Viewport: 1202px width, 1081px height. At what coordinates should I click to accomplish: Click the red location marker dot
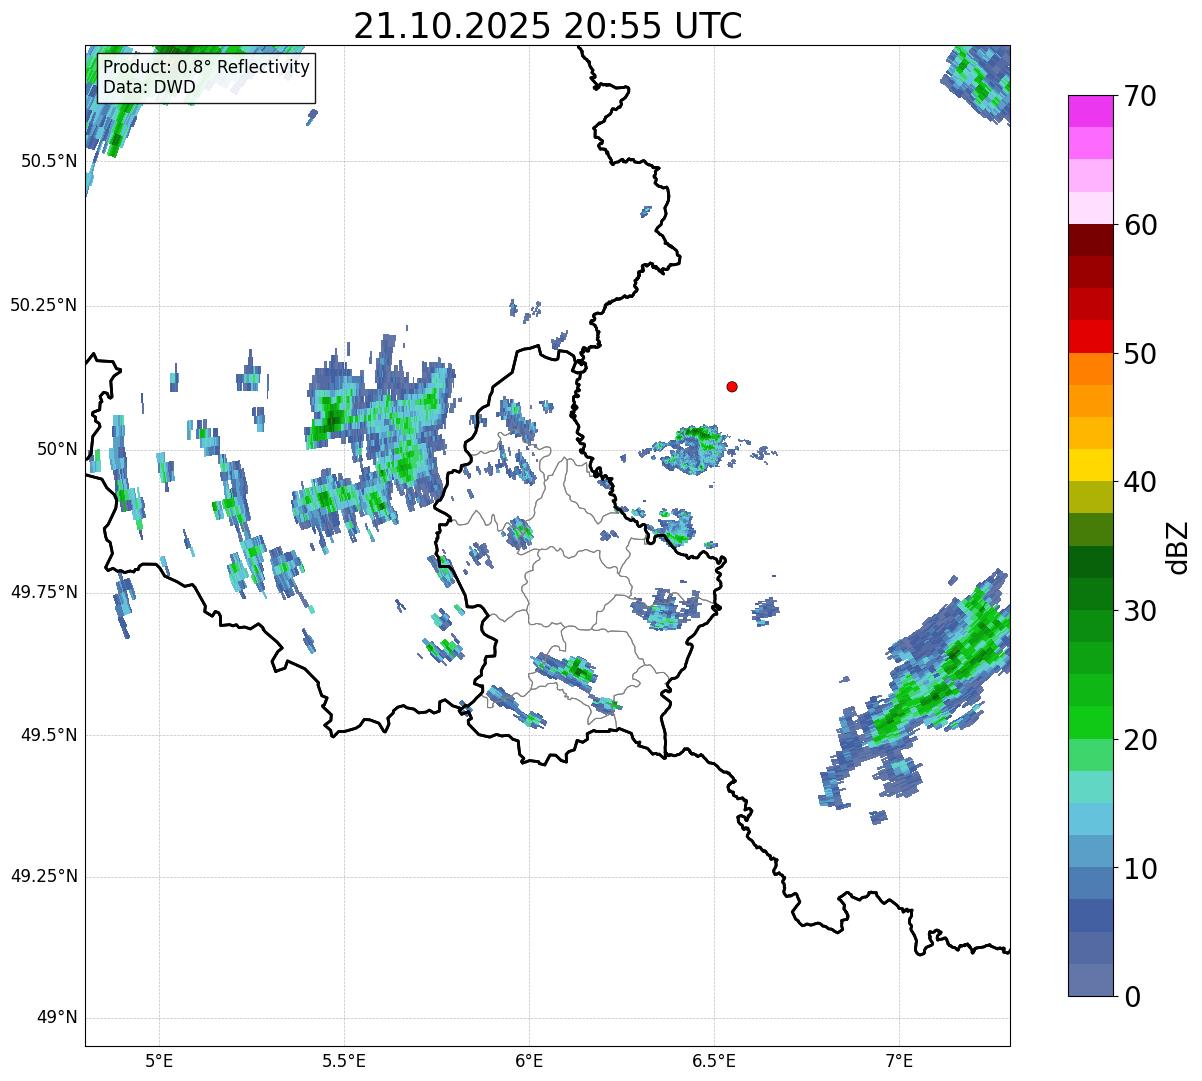pyautogui.click(x=732, y=386)
